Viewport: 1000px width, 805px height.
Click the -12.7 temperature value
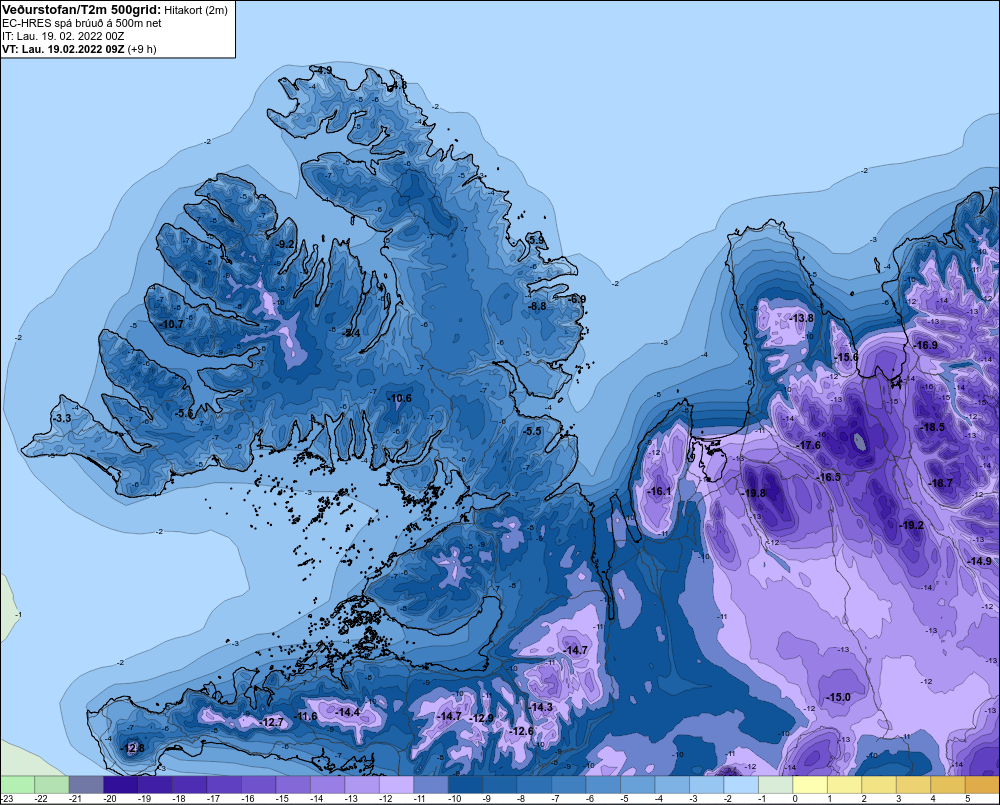271,722
